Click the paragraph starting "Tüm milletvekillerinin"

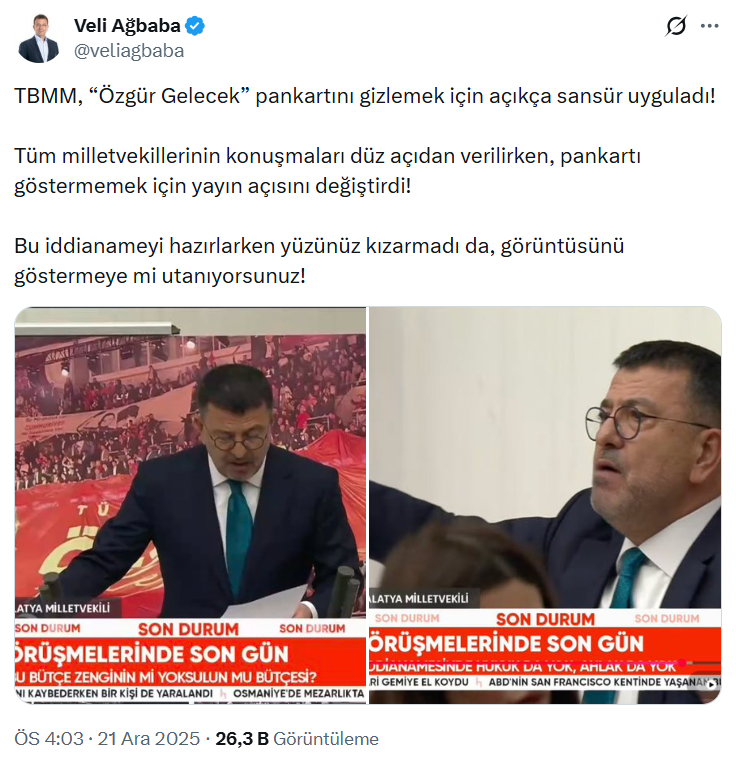pos(328,171)
